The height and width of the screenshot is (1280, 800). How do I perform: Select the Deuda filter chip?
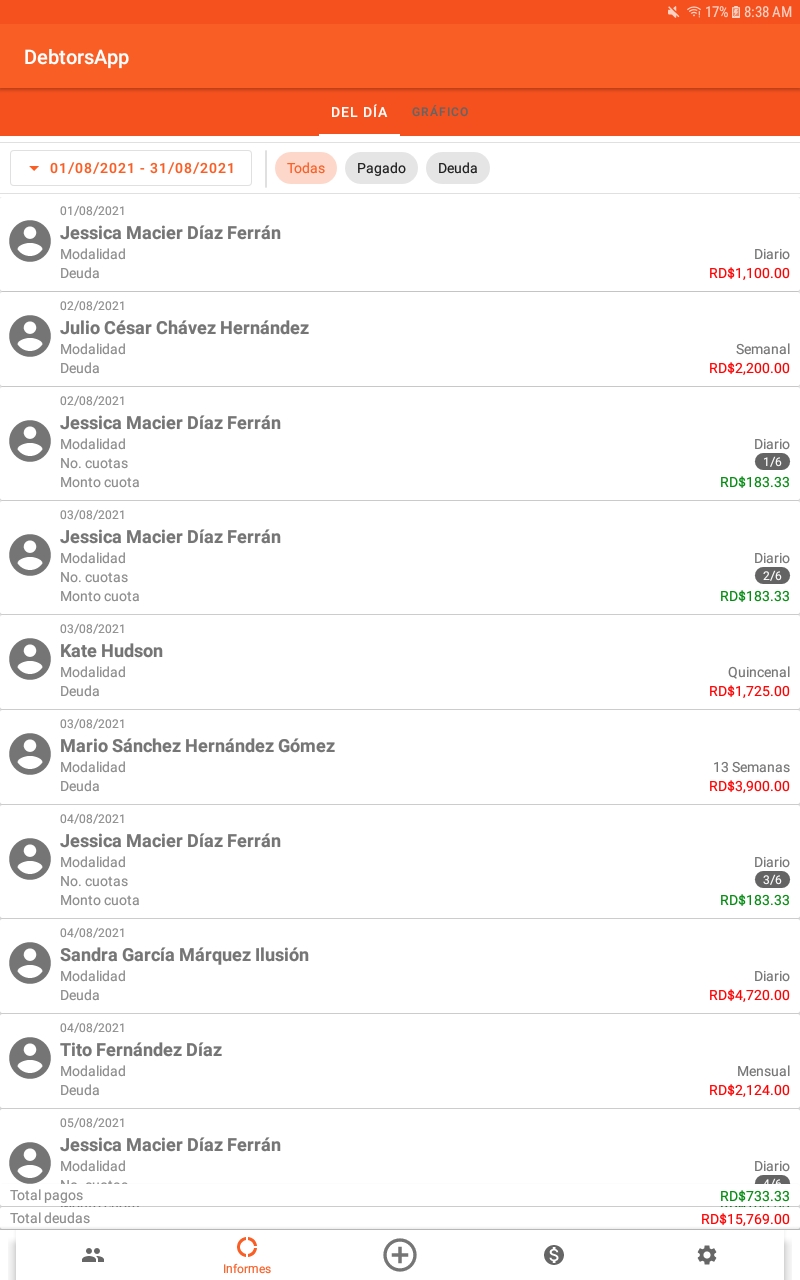pos(458,168)
